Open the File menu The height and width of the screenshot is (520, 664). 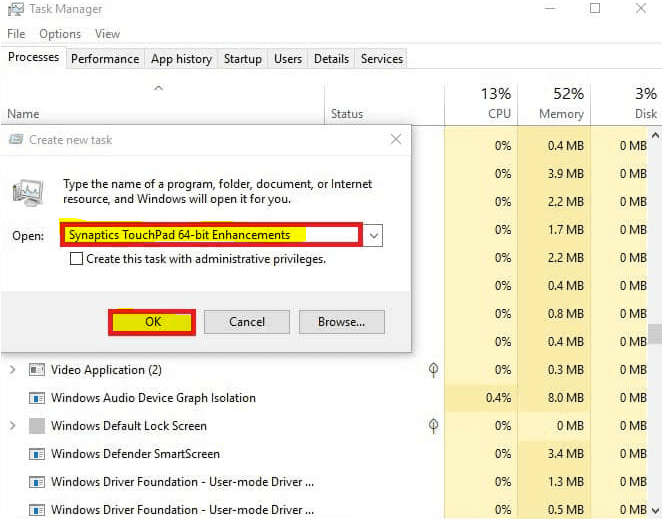(16, 34)
